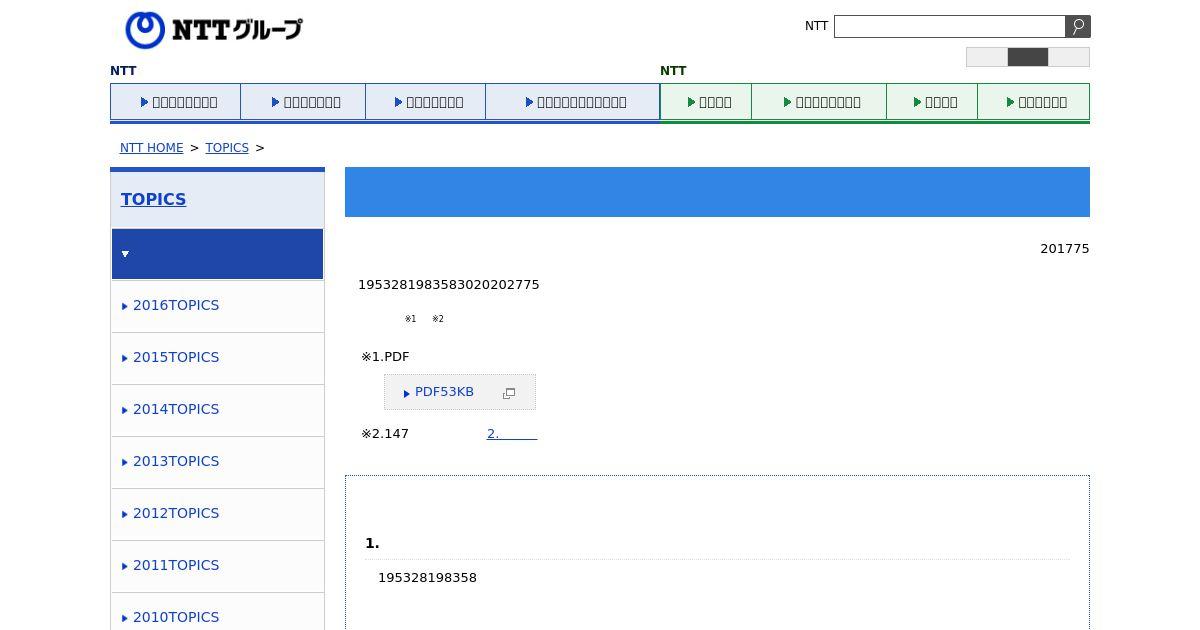This screenshot has height=630, width=1200.
Task: Open 2016TOPICS in the sidebar
Action: 176,305
